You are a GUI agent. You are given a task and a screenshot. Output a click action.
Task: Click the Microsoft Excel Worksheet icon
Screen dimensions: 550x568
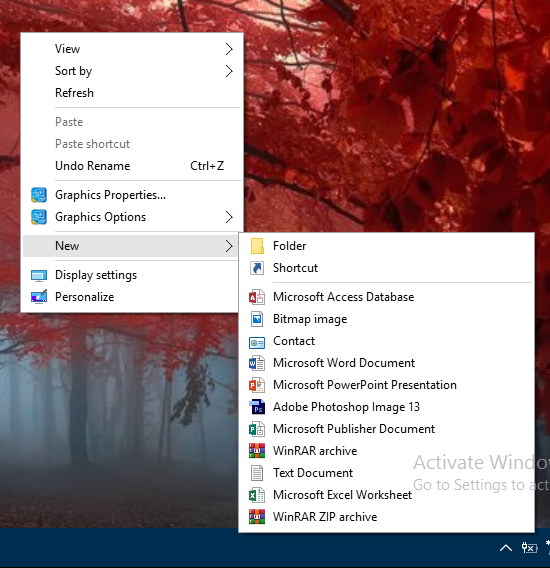pyautogui.click(x=257, y=495)
